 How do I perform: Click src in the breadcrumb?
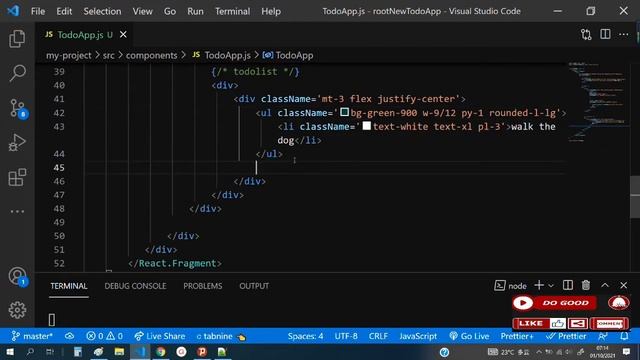109,55
